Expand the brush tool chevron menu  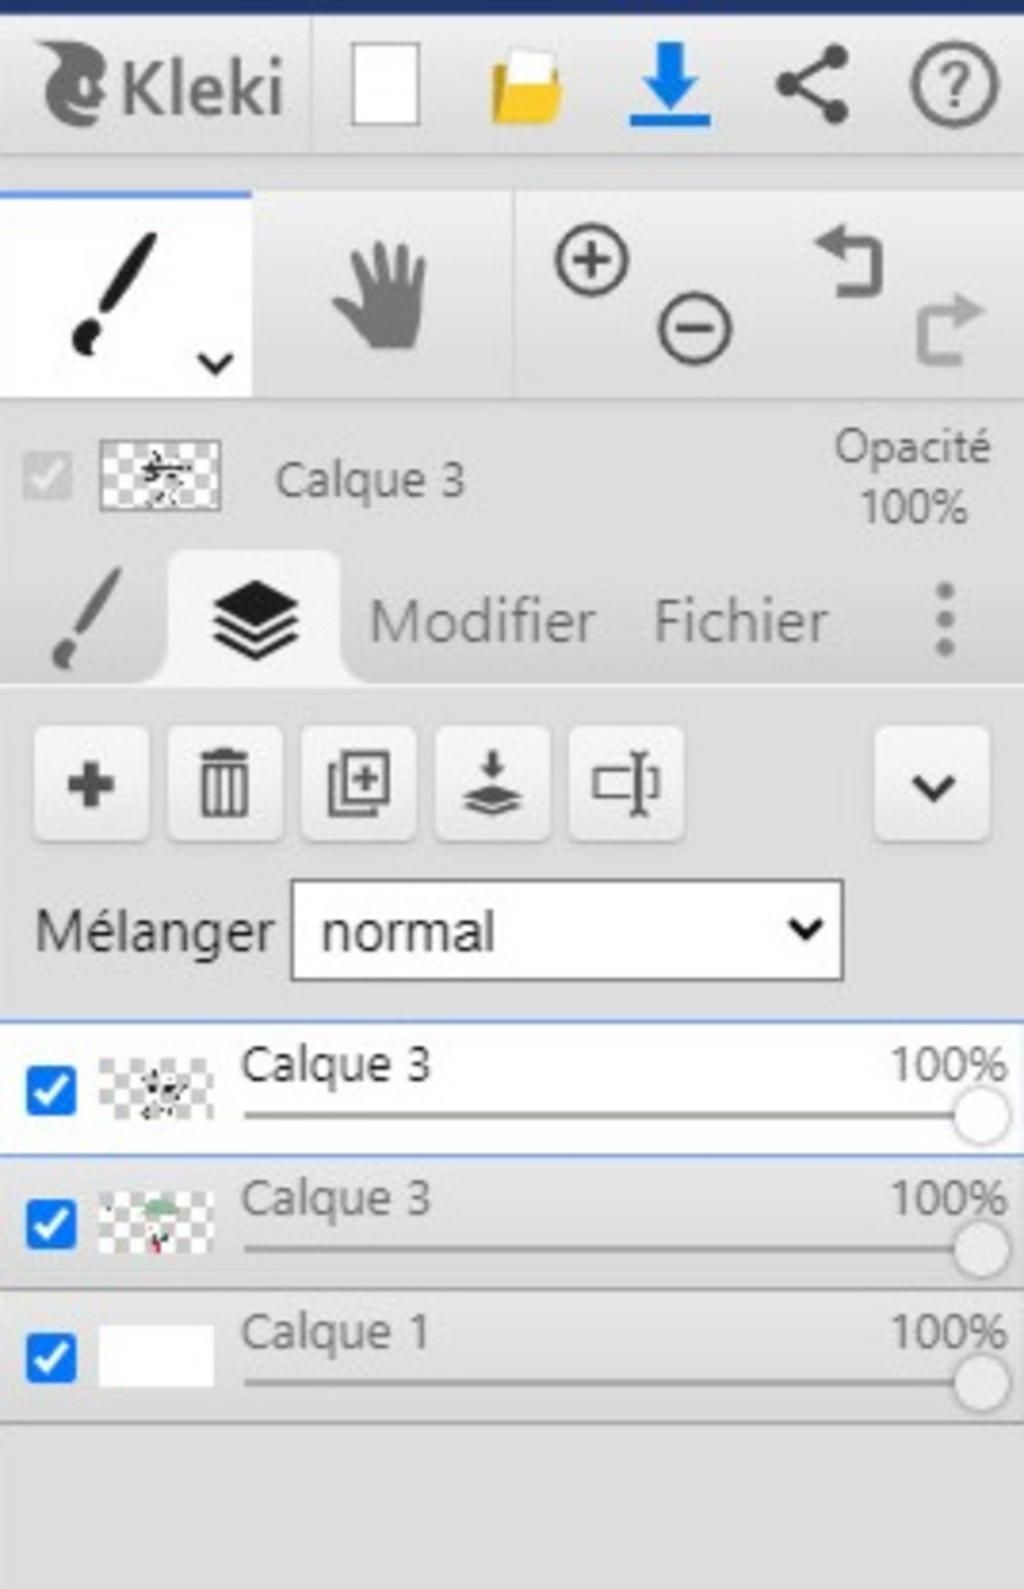coord(215,363)
